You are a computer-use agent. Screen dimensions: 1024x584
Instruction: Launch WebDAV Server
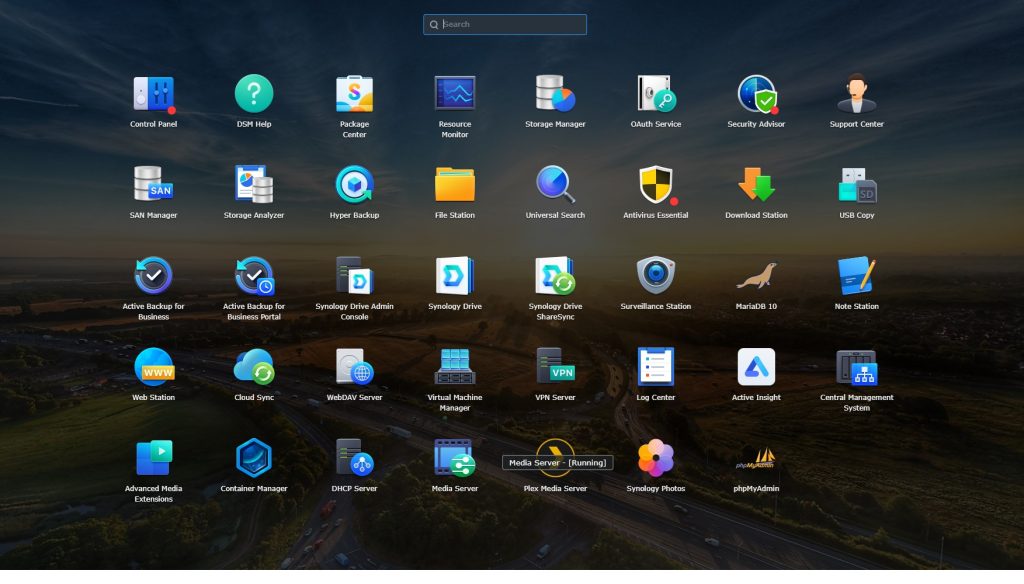pos(355,366)
